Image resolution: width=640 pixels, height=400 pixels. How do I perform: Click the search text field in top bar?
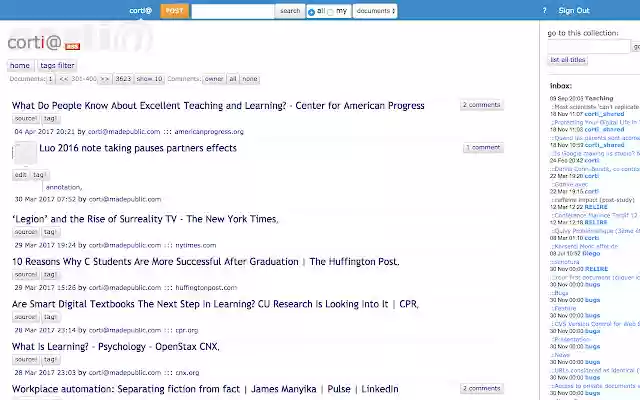tap(233, 11)
